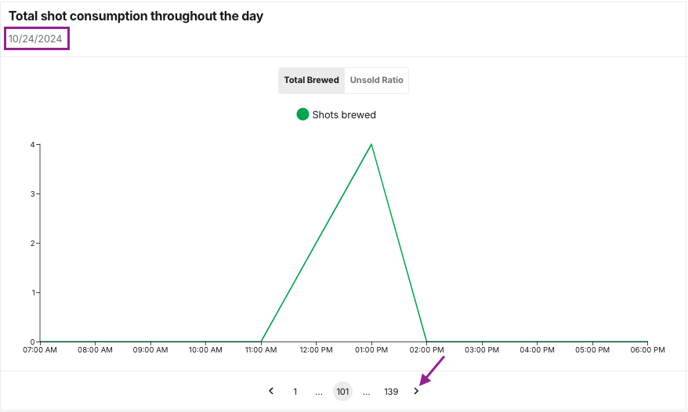
Task: Go to the next page arrow
Action: [x=416, y=391]
